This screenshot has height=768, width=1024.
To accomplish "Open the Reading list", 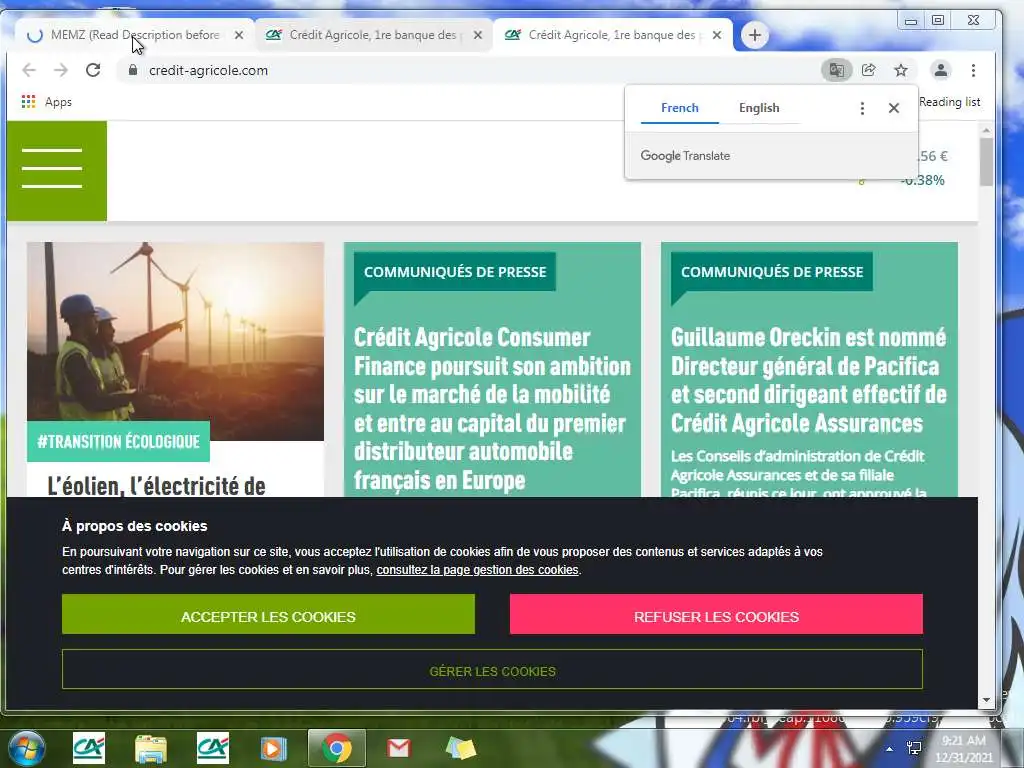I will pyautogui.click(x=950, y=102).
